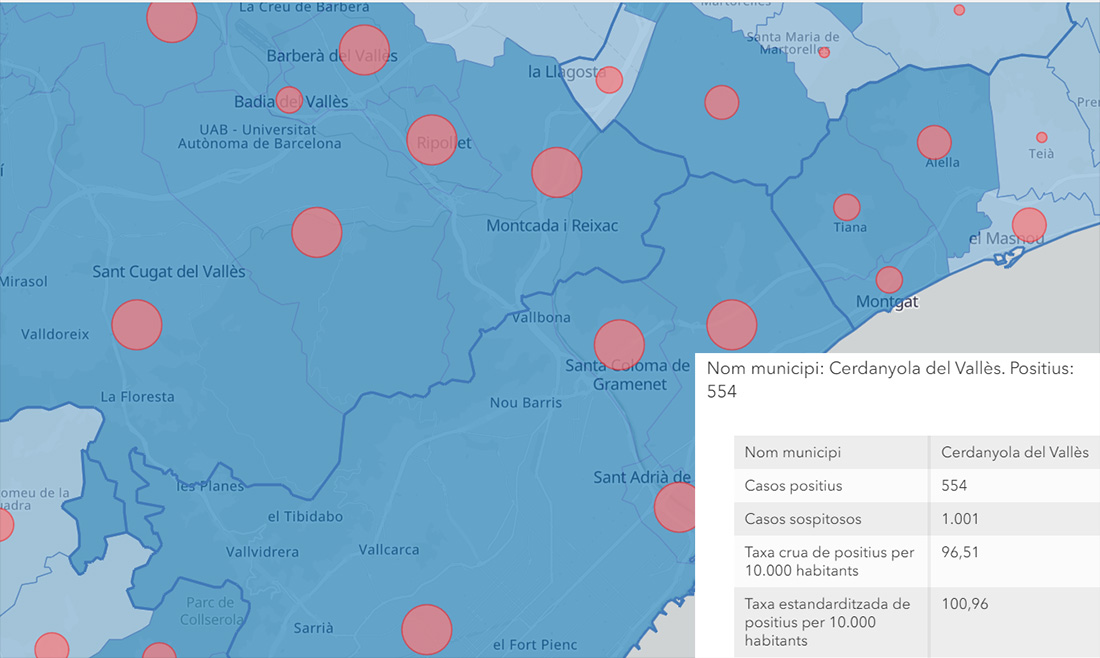Screen dimensions: 1100x658
Task: Select the red marker above Alella label
Action: [934, 142]
